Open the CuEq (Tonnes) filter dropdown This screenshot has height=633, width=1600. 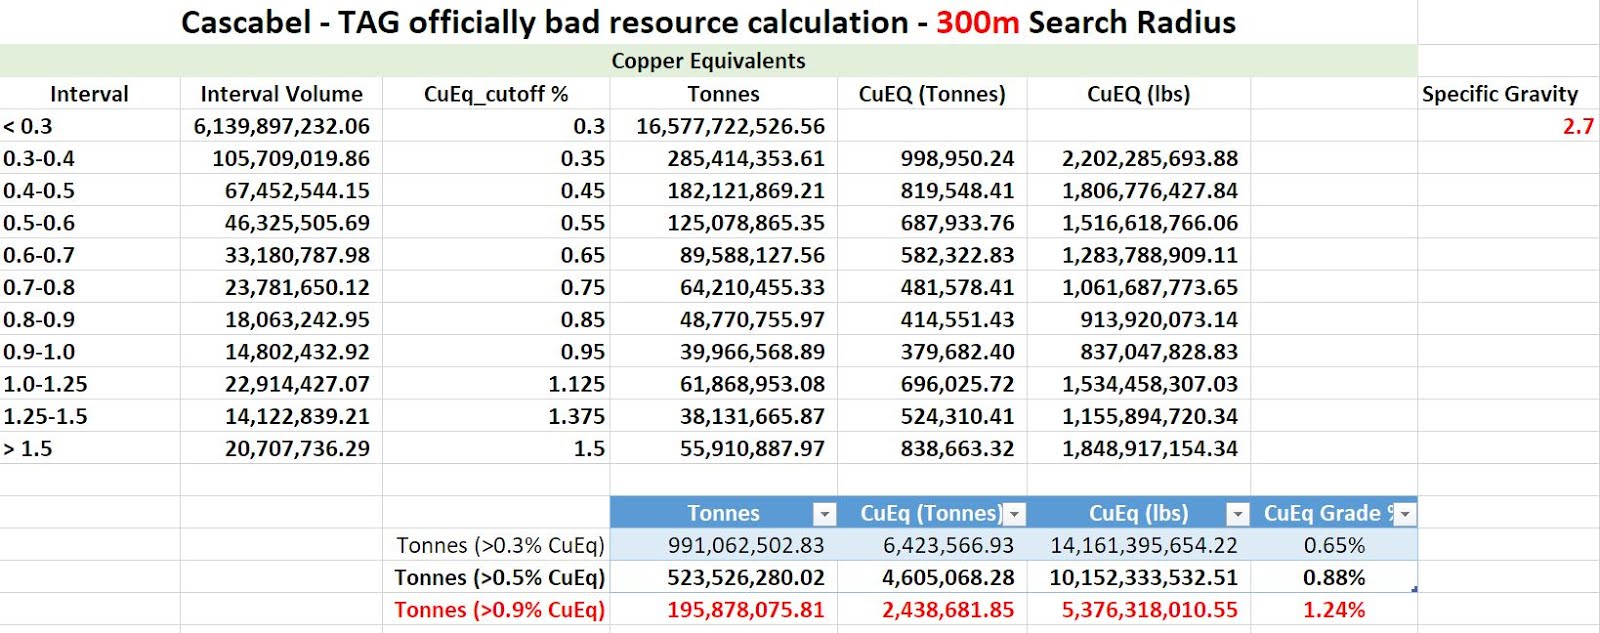1014,514
